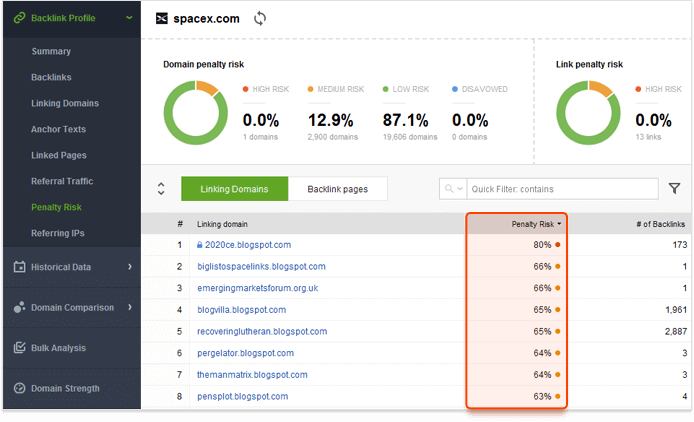The width and height of the screenshot is (694, 422).
Task: Click the Bulk Analysis checklist icon
Action: point(19,348)
